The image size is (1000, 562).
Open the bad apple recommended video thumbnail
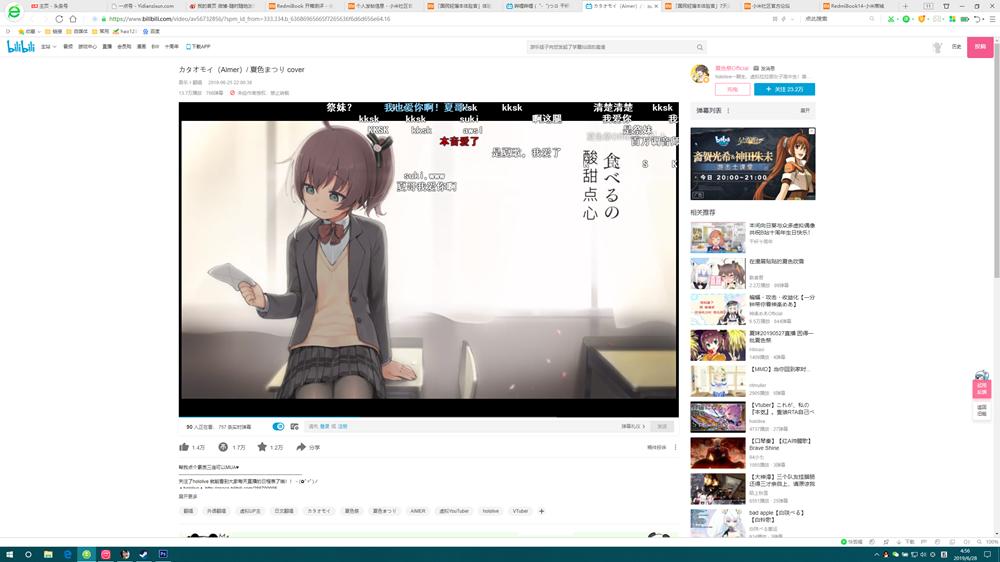[x=717, y=523]
